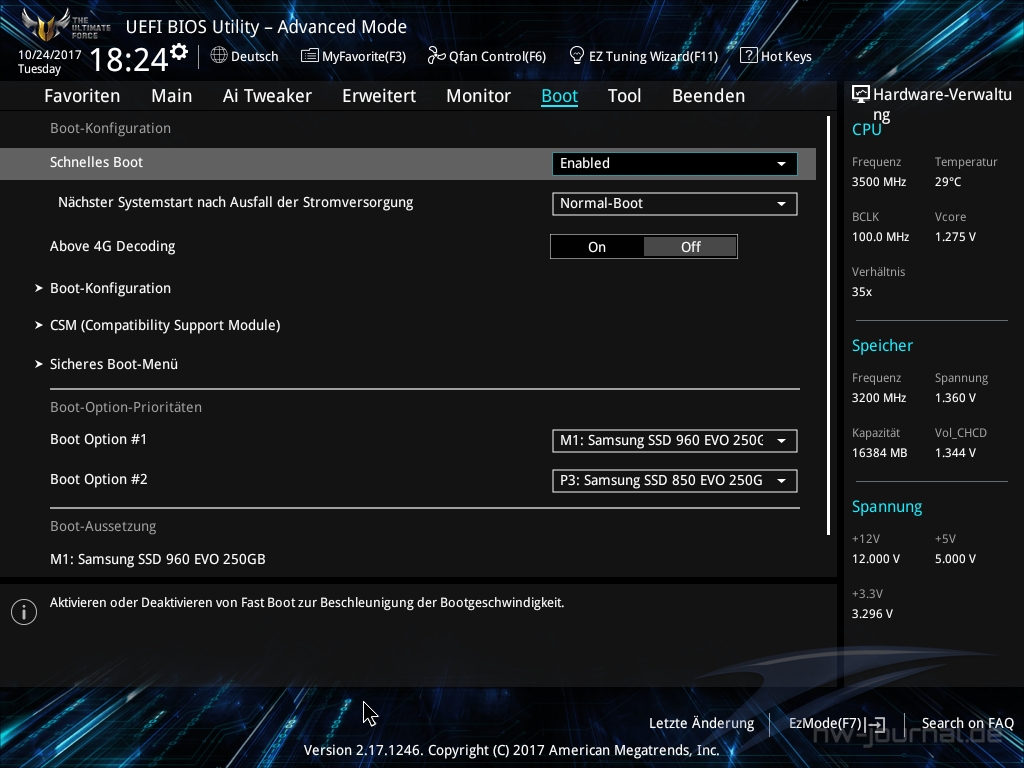Select the Boot tab

[560, 96]
